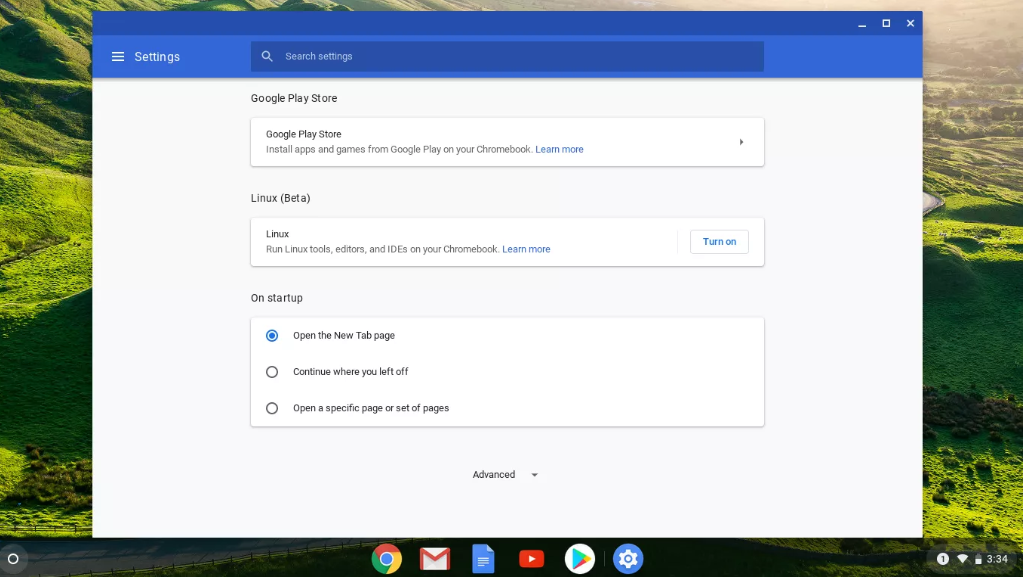Select Open a specific page or set of pages
The width and height of the screenshot is (1023, 577).
pos(272,408)
